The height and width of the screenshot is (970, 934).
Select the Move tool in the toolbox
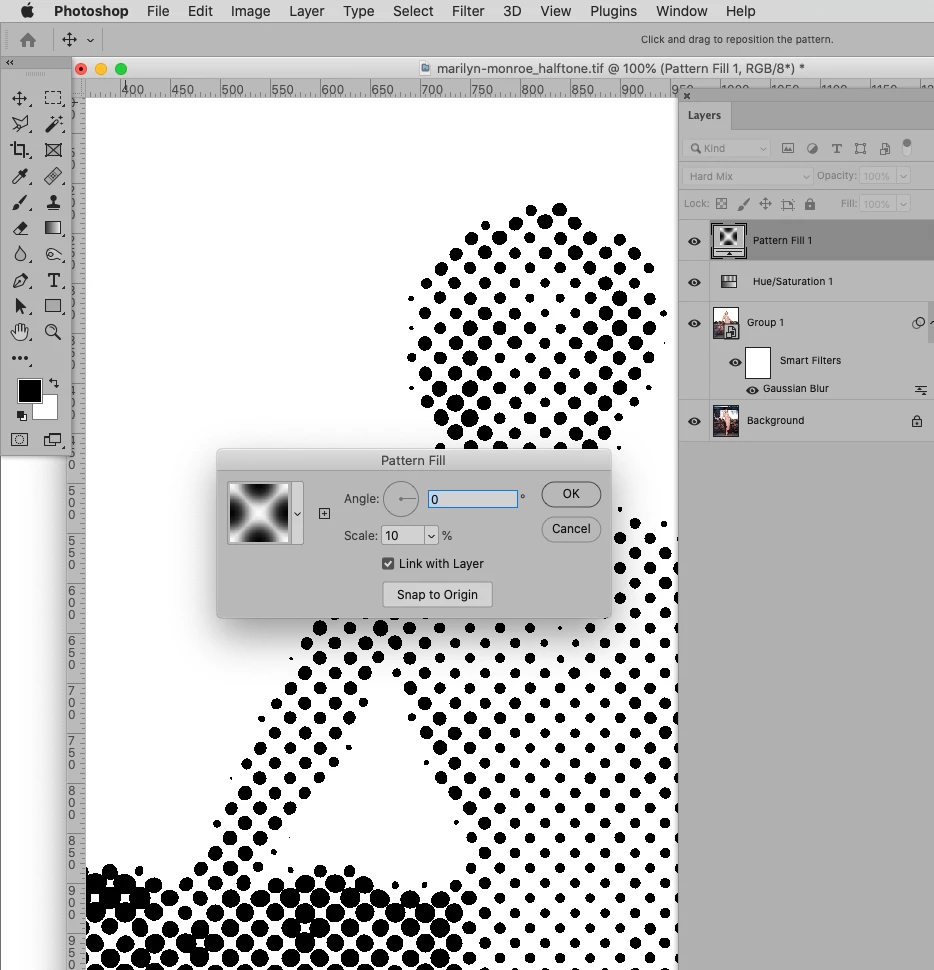20,98
